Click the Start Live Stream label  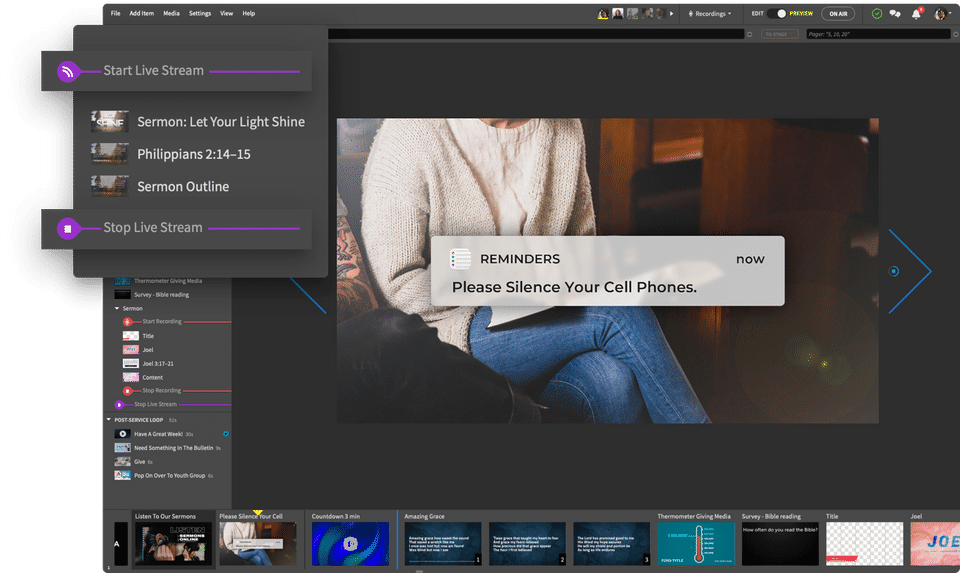point(154,70)
